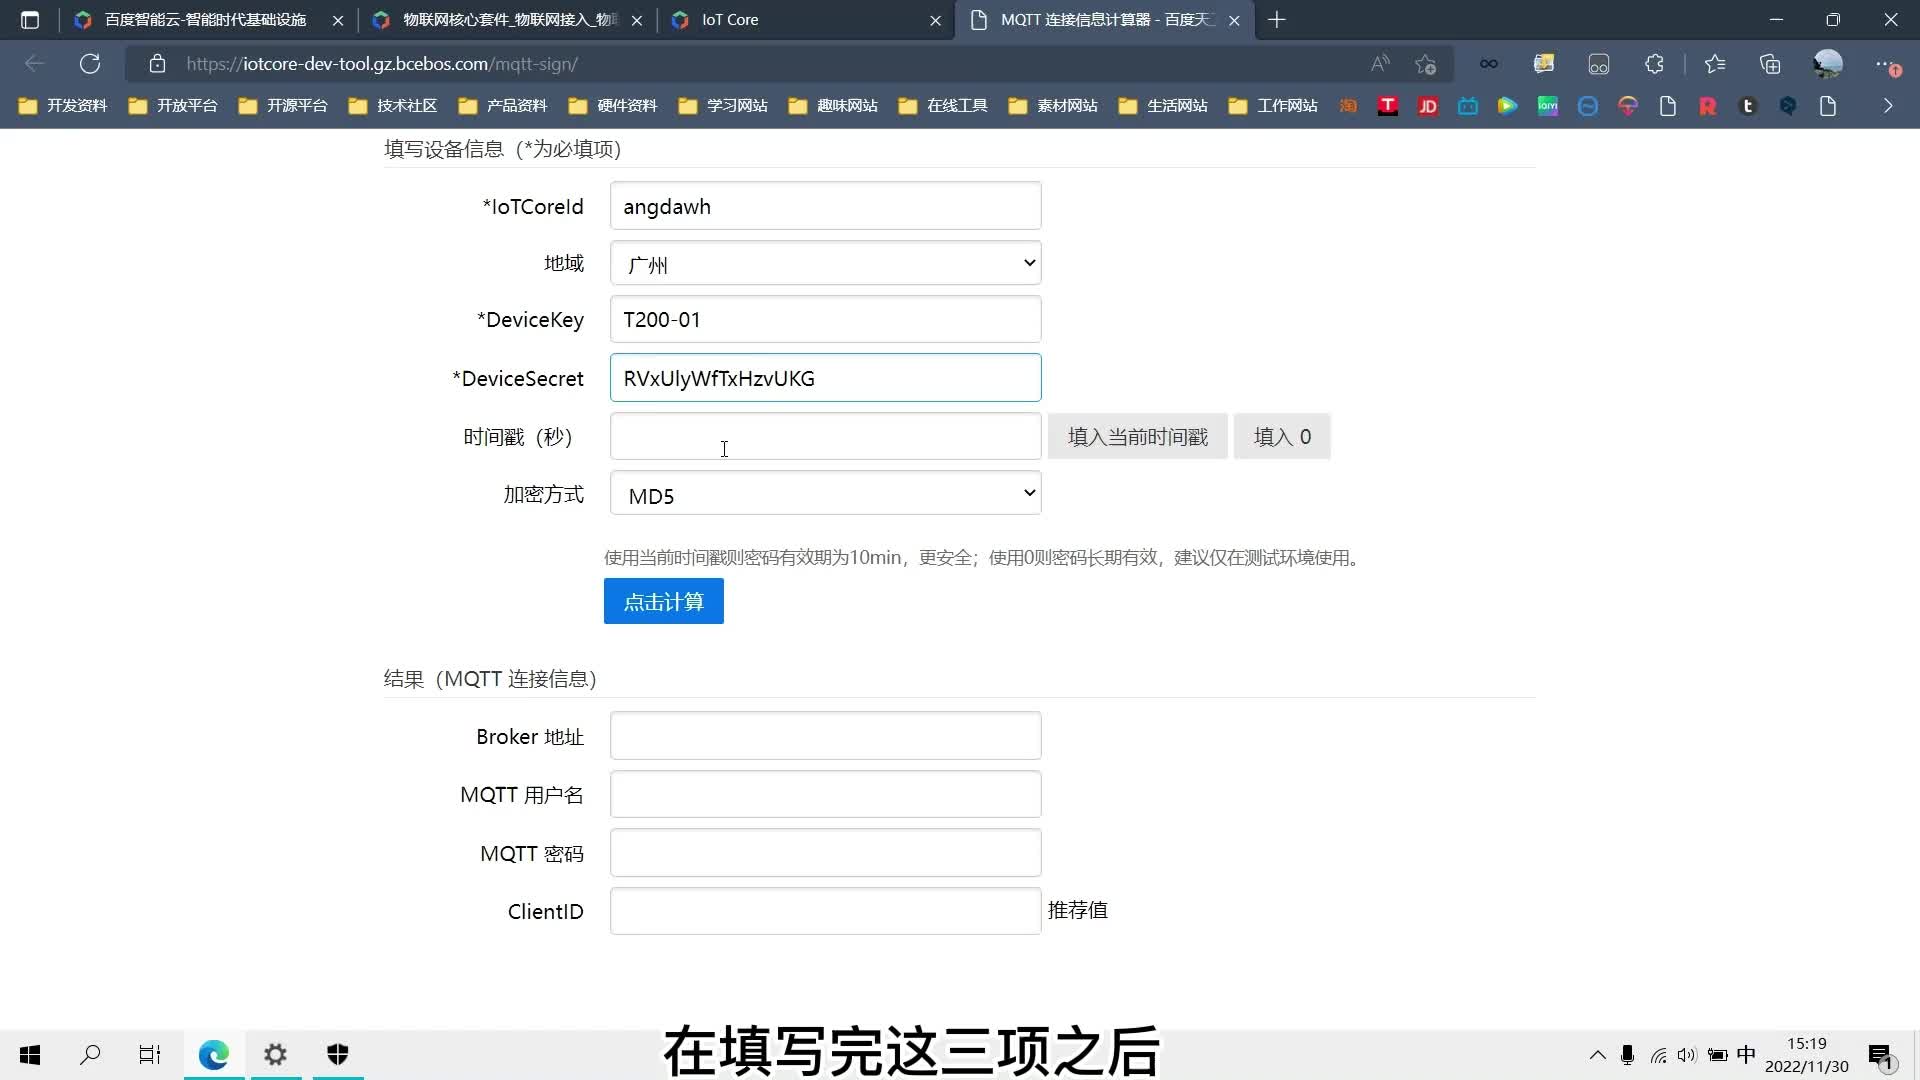Click the browser refresh button
Viewport: 1920px width, 1080px height.
90,64
